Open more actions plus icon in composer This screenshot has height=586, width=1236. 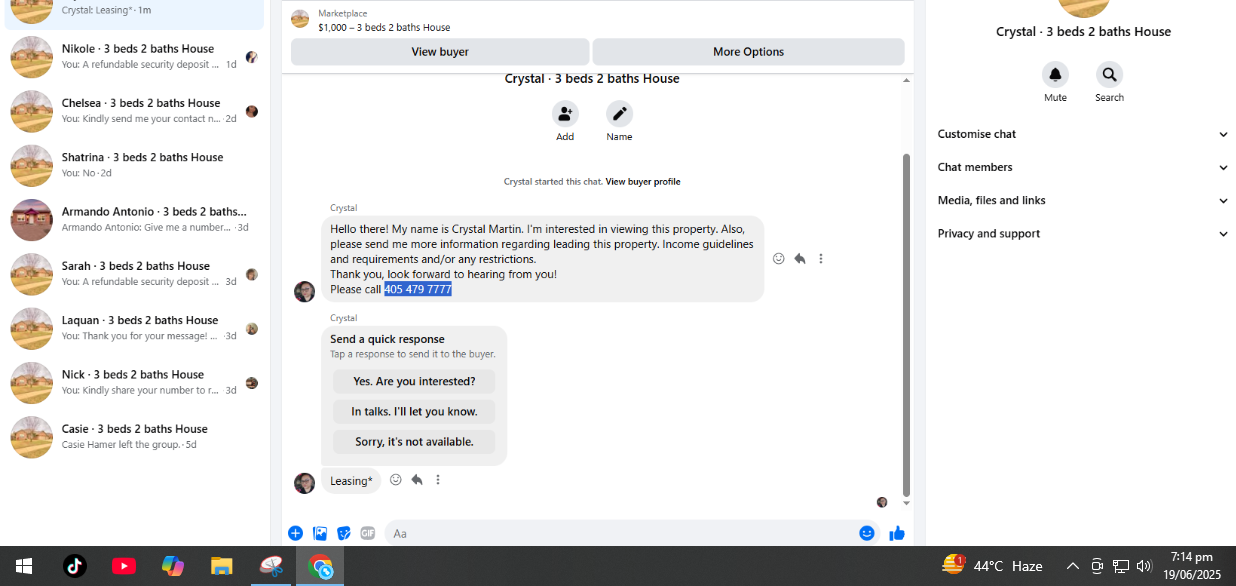[295, 533]
